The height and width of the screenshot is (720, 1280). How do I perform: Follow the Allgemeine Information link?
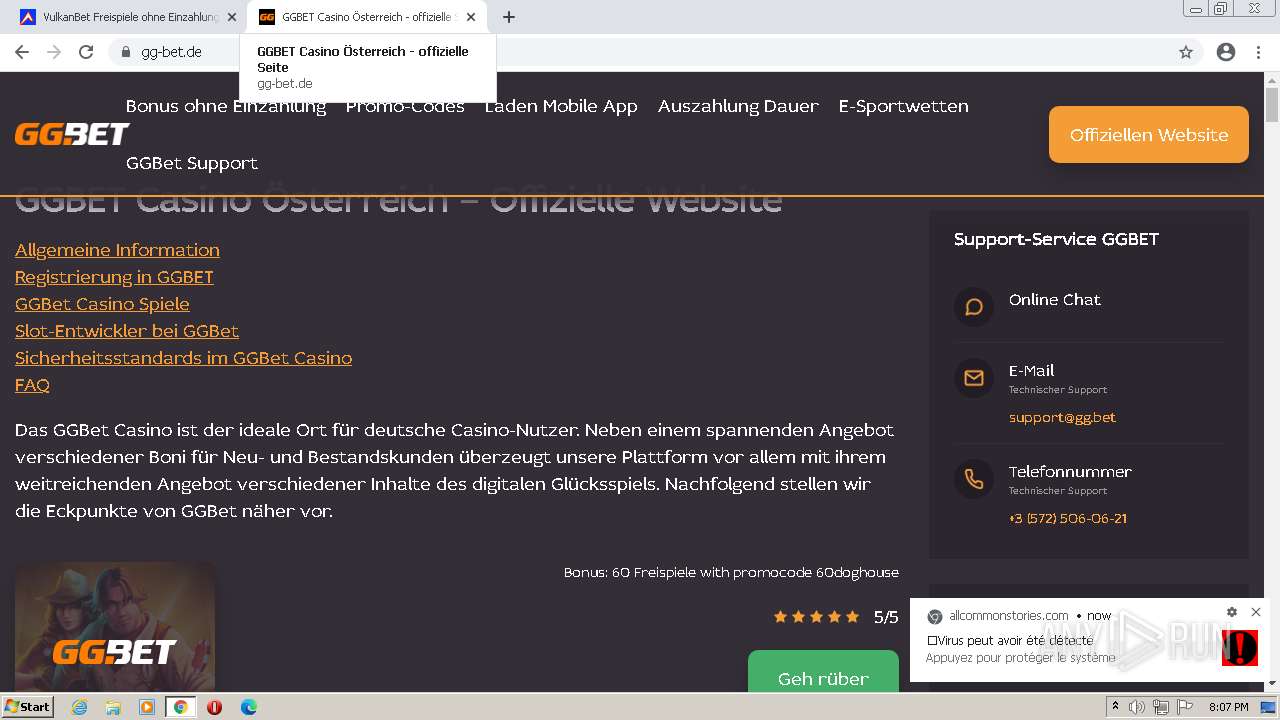click(x=117, y=250)
